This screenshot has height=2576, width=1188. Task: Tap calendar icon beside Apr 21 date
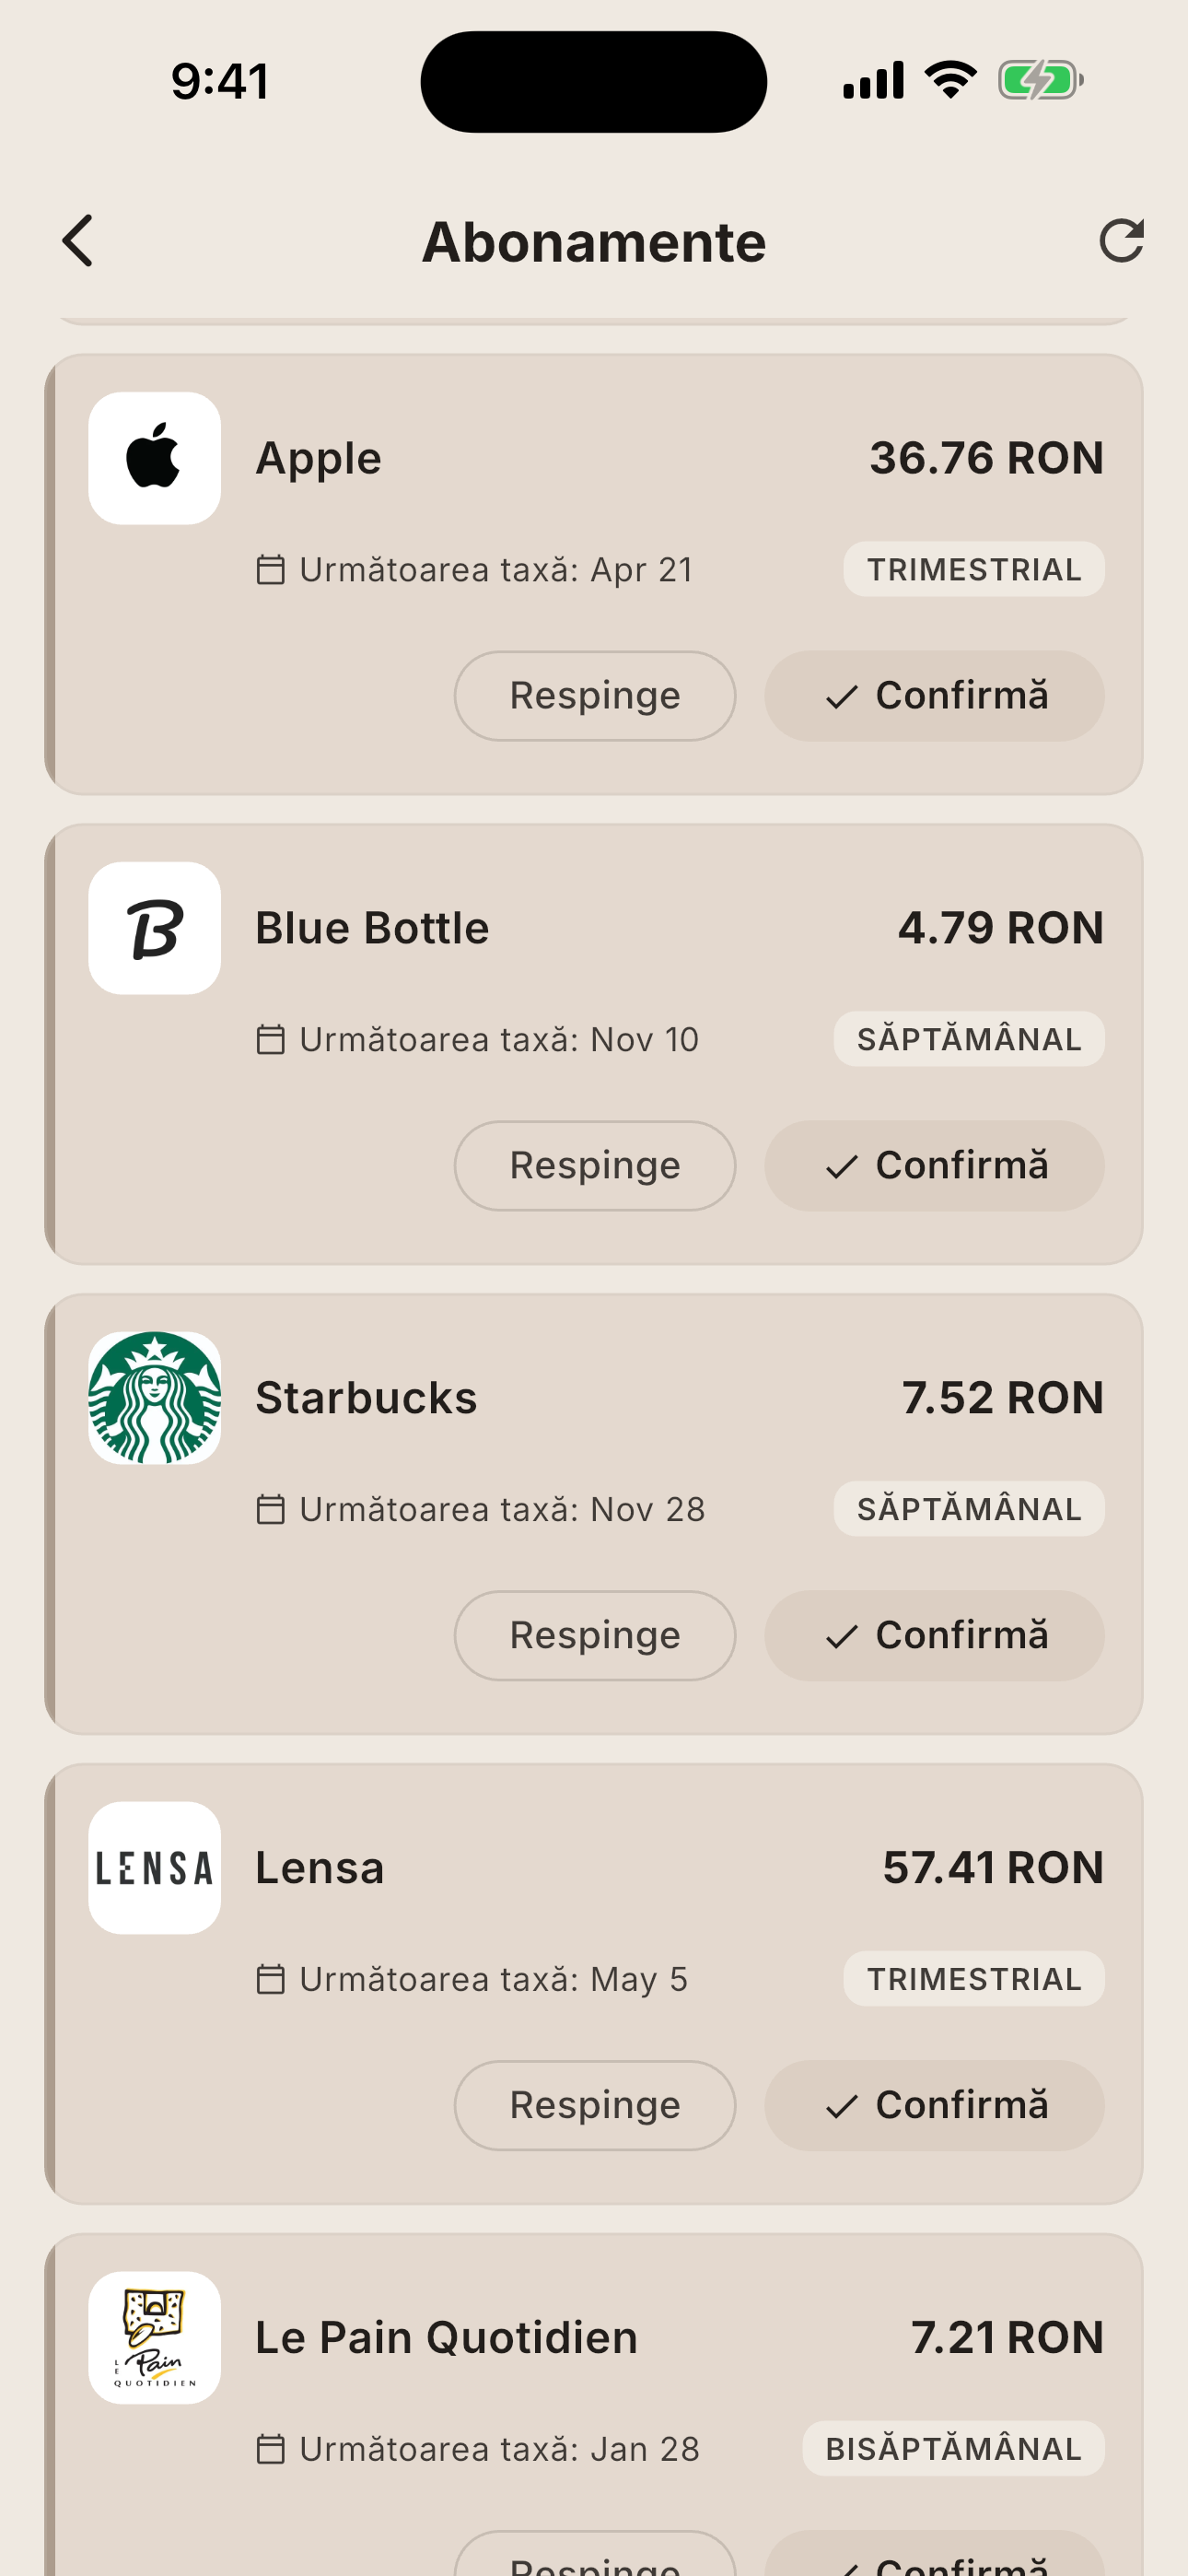tap(270, 570)
